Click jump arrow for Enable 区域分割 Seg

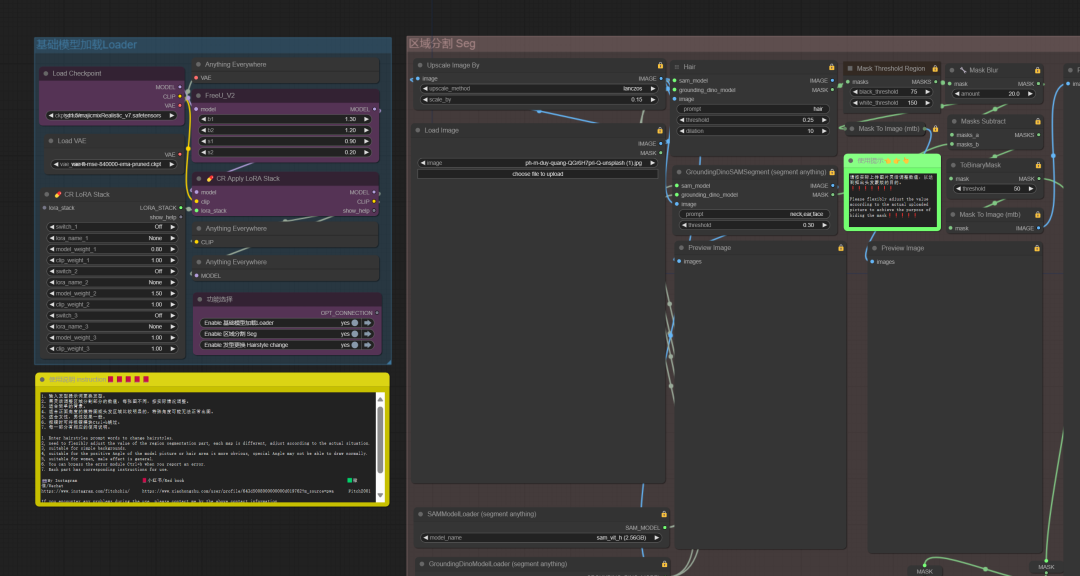pos(368,333)
